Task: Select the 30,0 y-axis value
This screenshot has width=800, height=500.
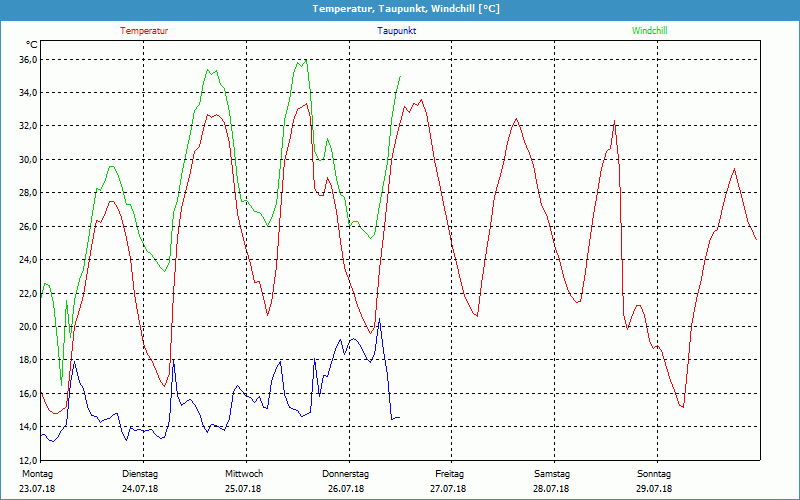Action: tap(29, 159)
